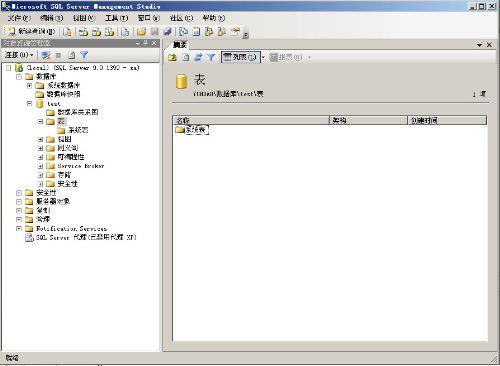Open the Edit (编辑) menu
This screenshot has height=366, width=500.
click(51, 18)
